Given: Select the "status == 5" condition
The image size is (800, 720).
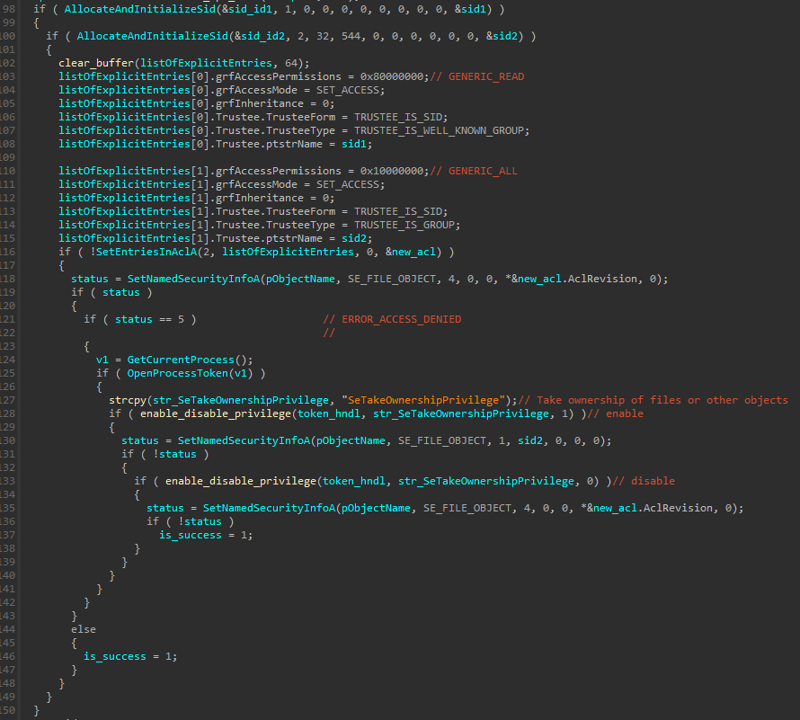Looking at the screenshot, I should pyautogui.click(x=145, y=319).
